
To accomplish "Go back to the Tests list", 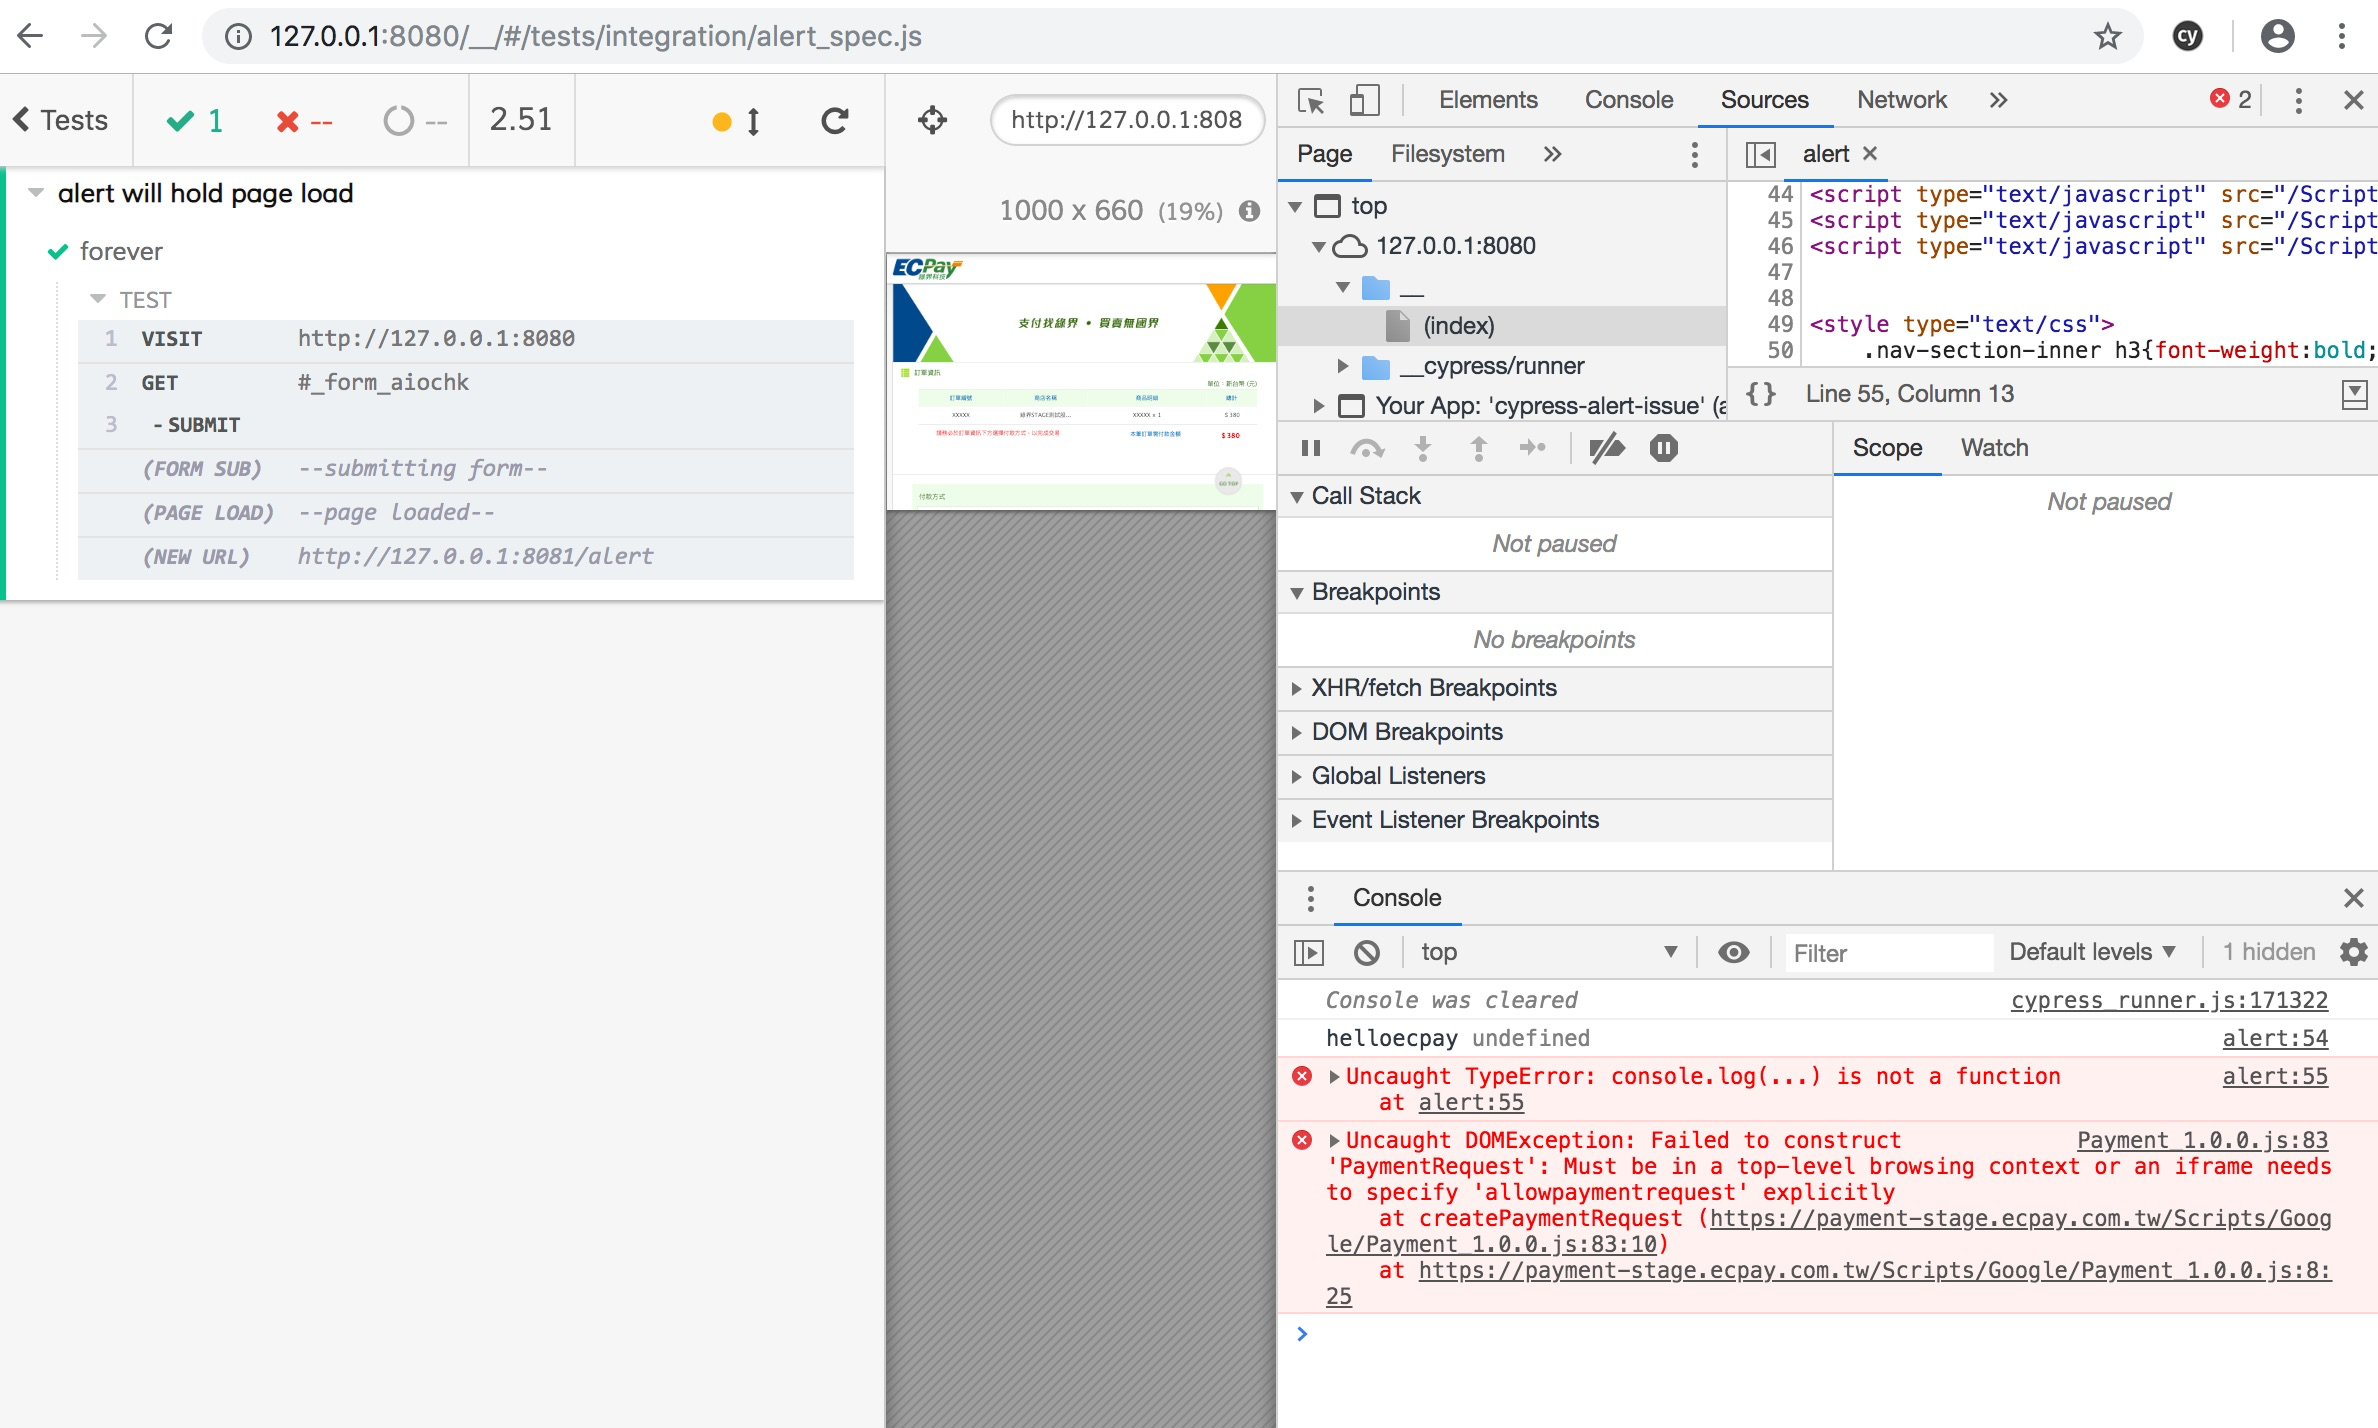I will pos(62,120).
